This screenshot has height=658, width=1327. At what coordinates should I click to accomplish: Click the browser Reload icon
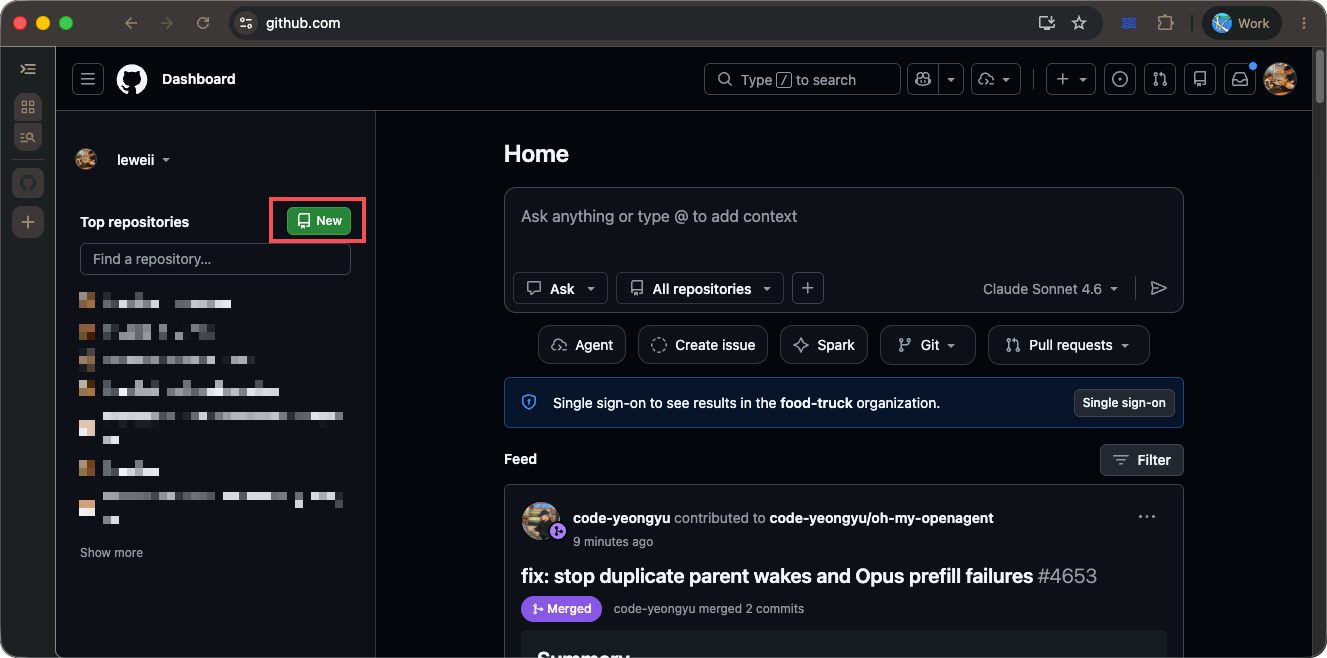(203, 23)
